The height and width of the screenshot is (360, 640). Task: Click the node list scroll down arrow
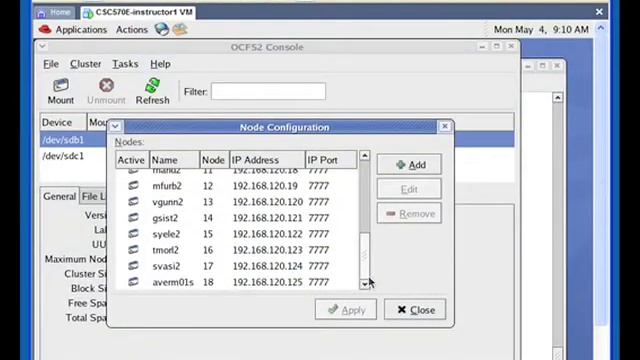coord(364,284)
